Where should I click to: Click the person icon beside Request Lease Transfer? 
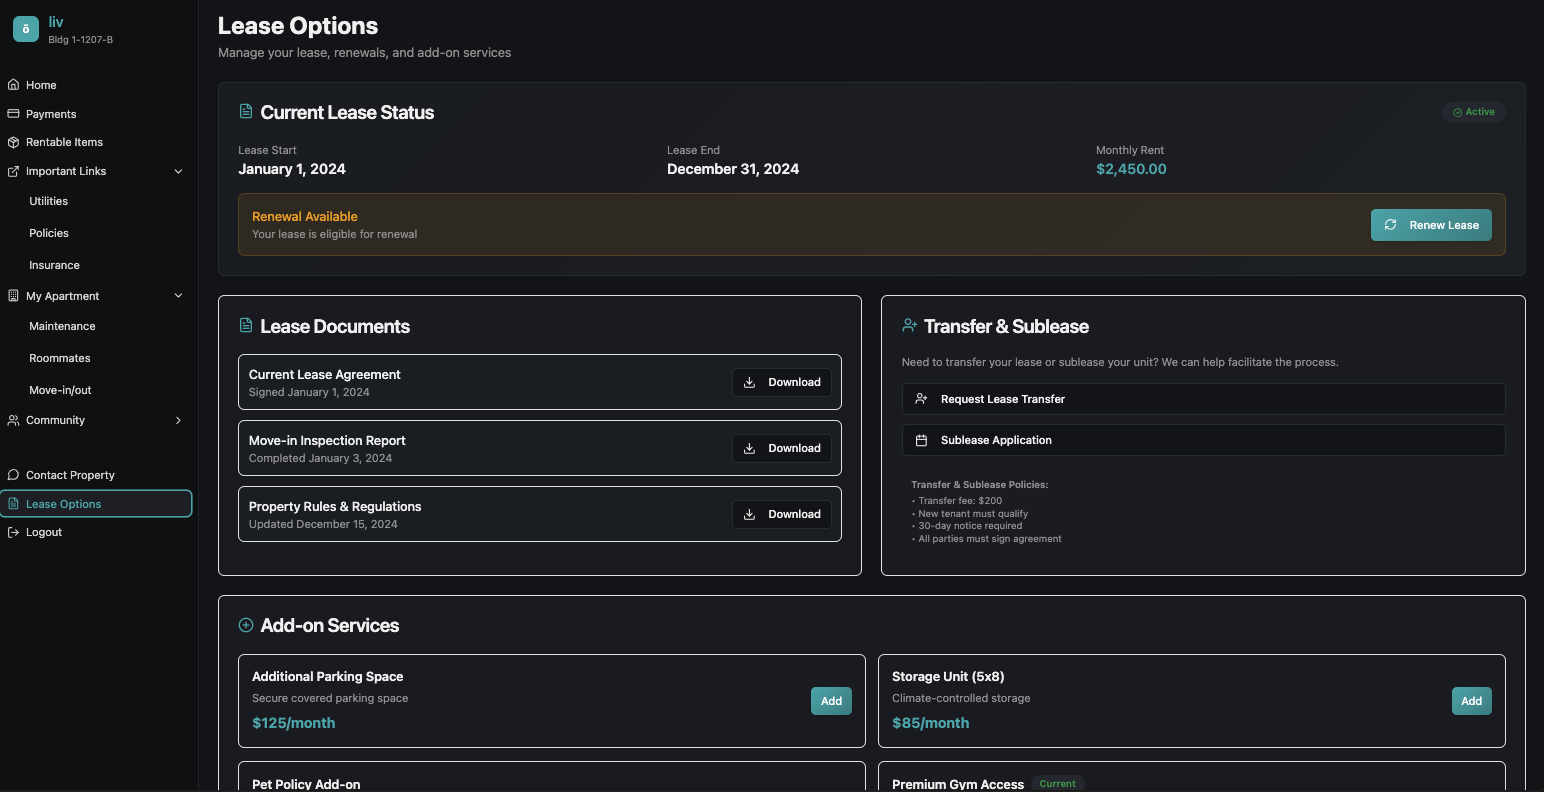921,399
